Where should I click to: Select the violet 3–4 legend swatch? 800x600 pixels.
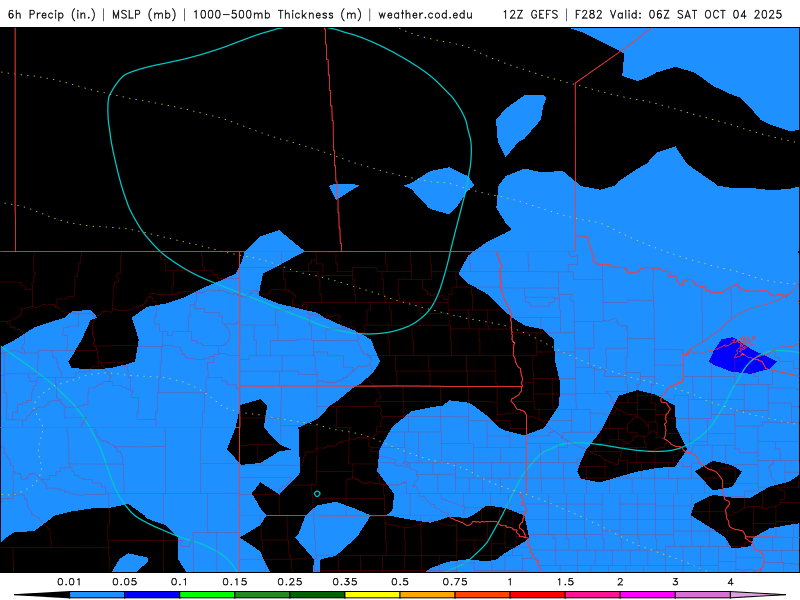(x=703, y=595)
